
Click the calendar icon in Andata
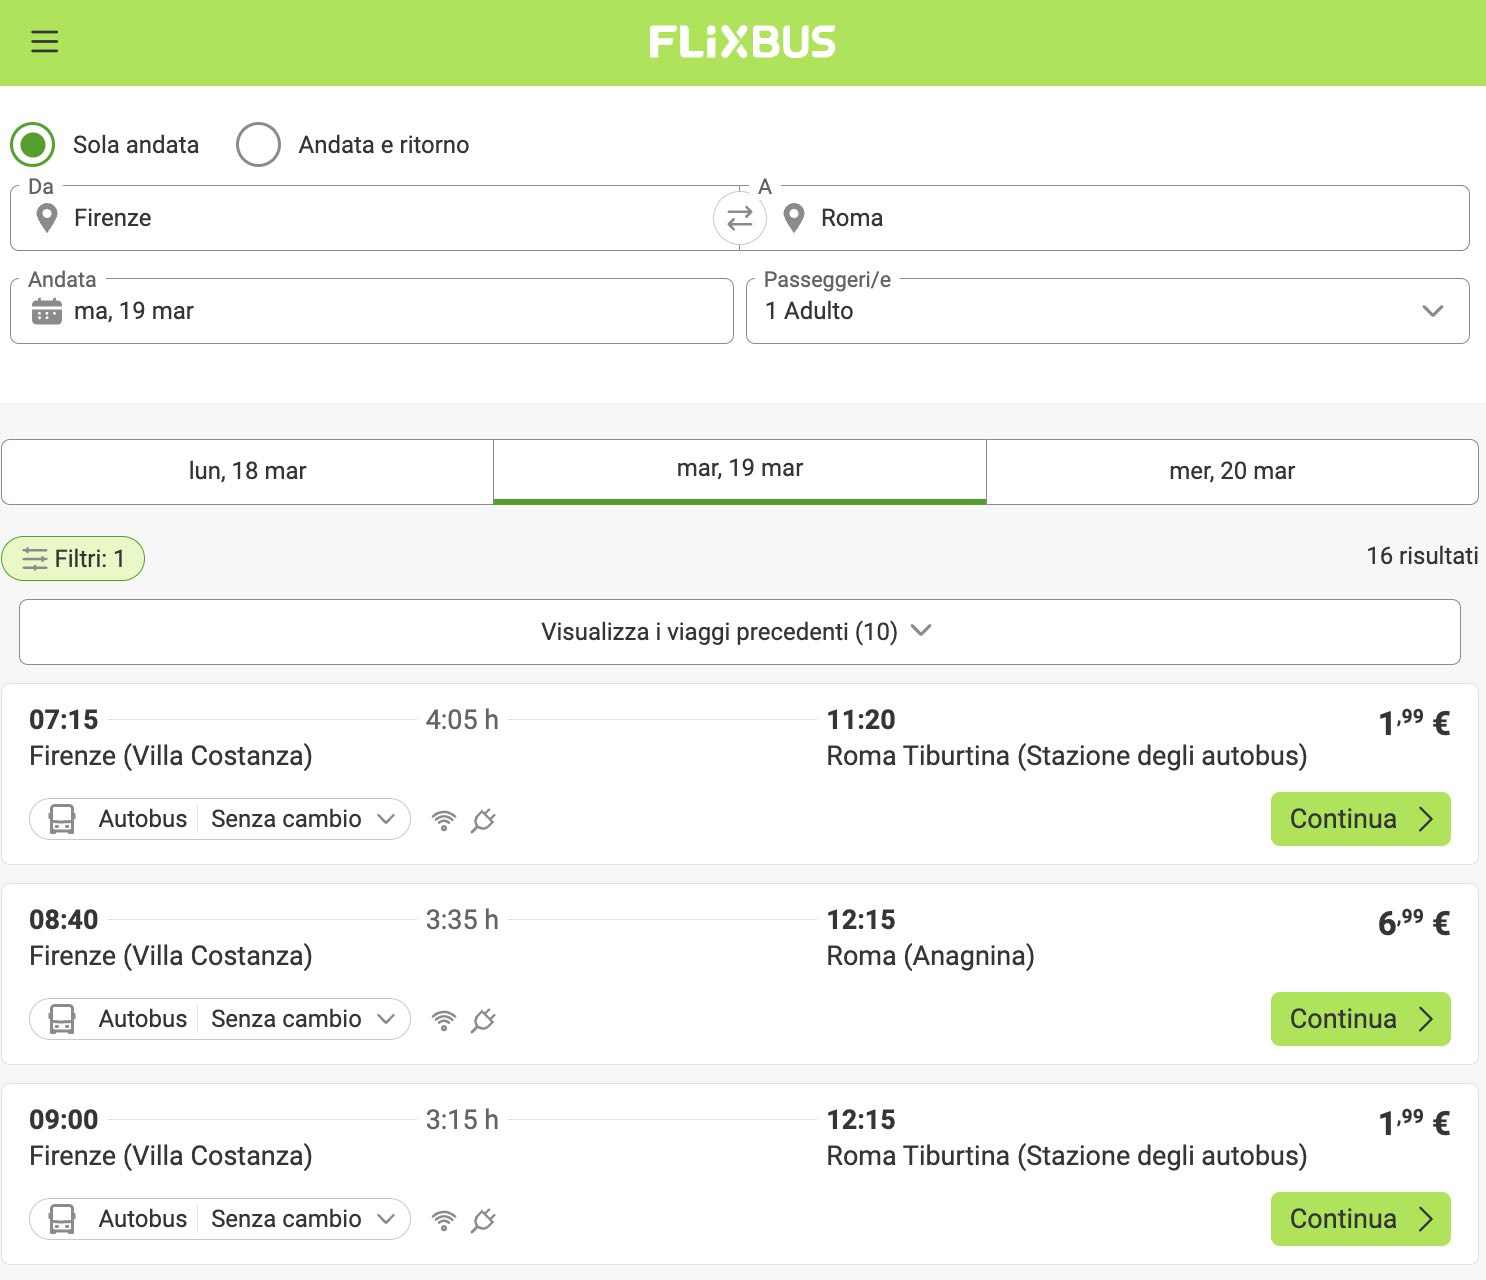point(46,311)
